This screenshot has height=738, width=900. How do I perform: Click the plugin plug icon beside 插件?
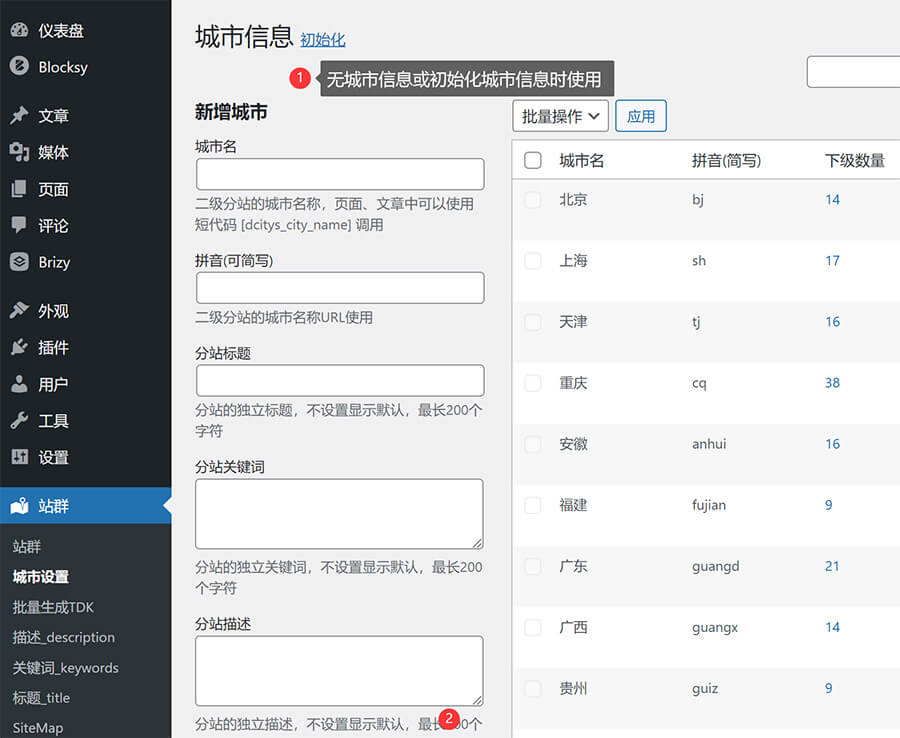[19, 347]
